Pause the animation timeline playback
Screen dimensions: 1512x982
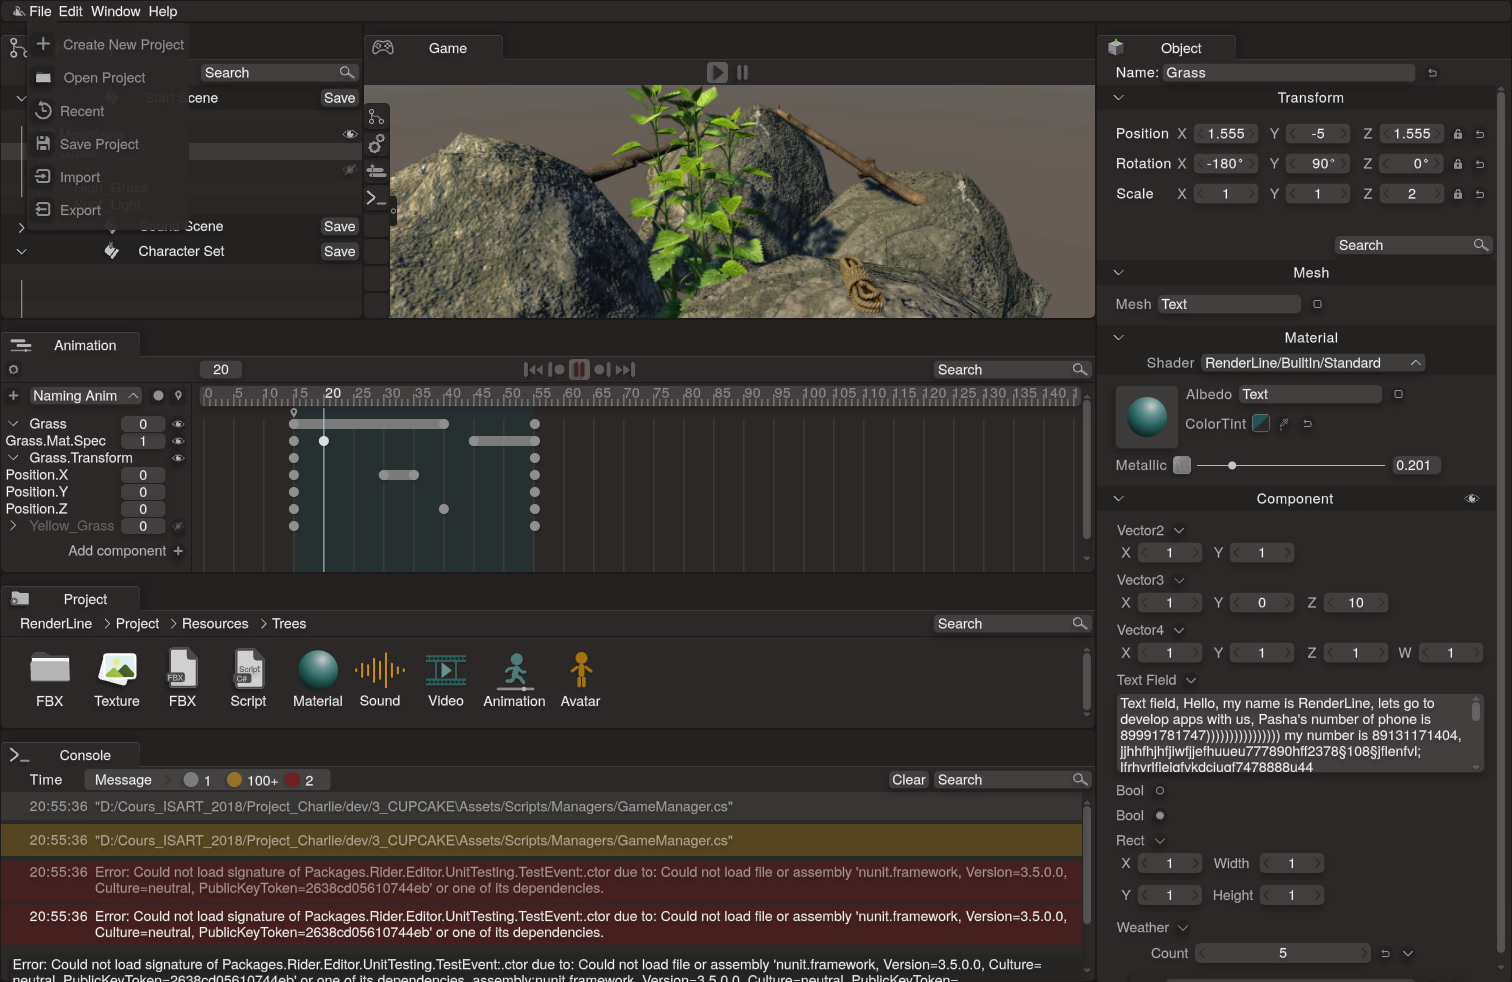click(579, 370)
